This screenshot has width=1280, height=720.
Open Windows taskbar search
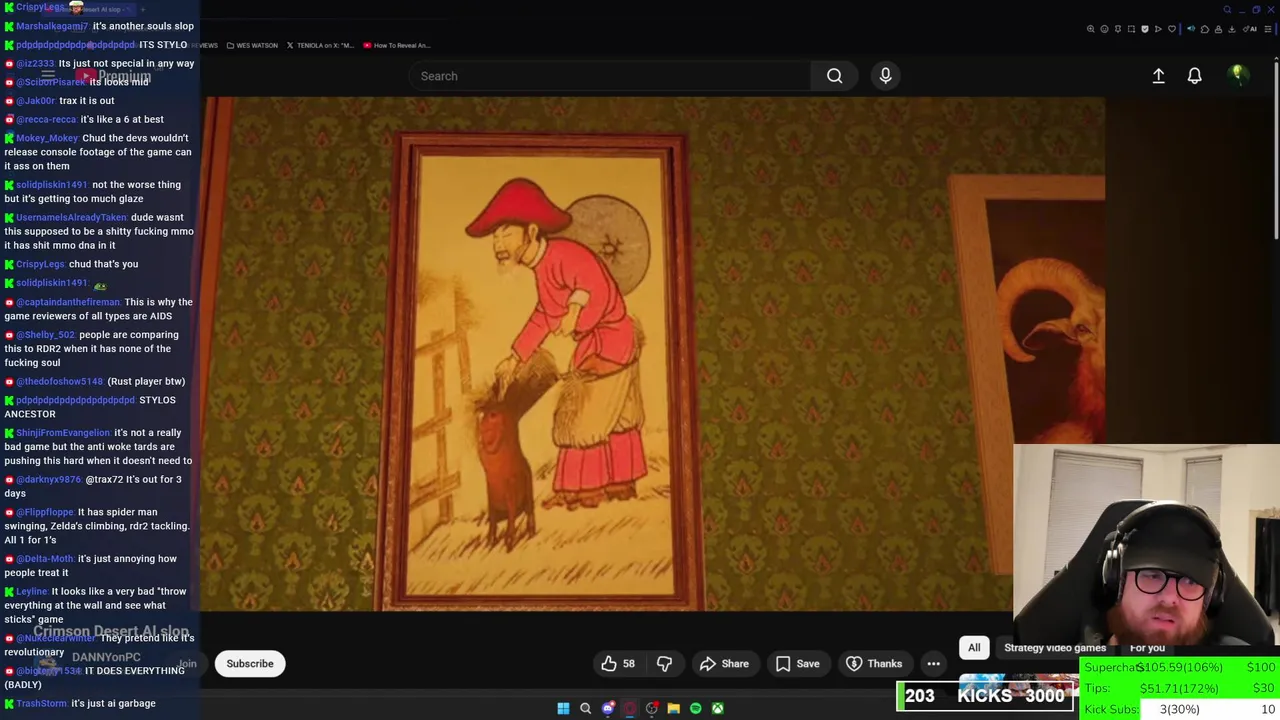585,708
